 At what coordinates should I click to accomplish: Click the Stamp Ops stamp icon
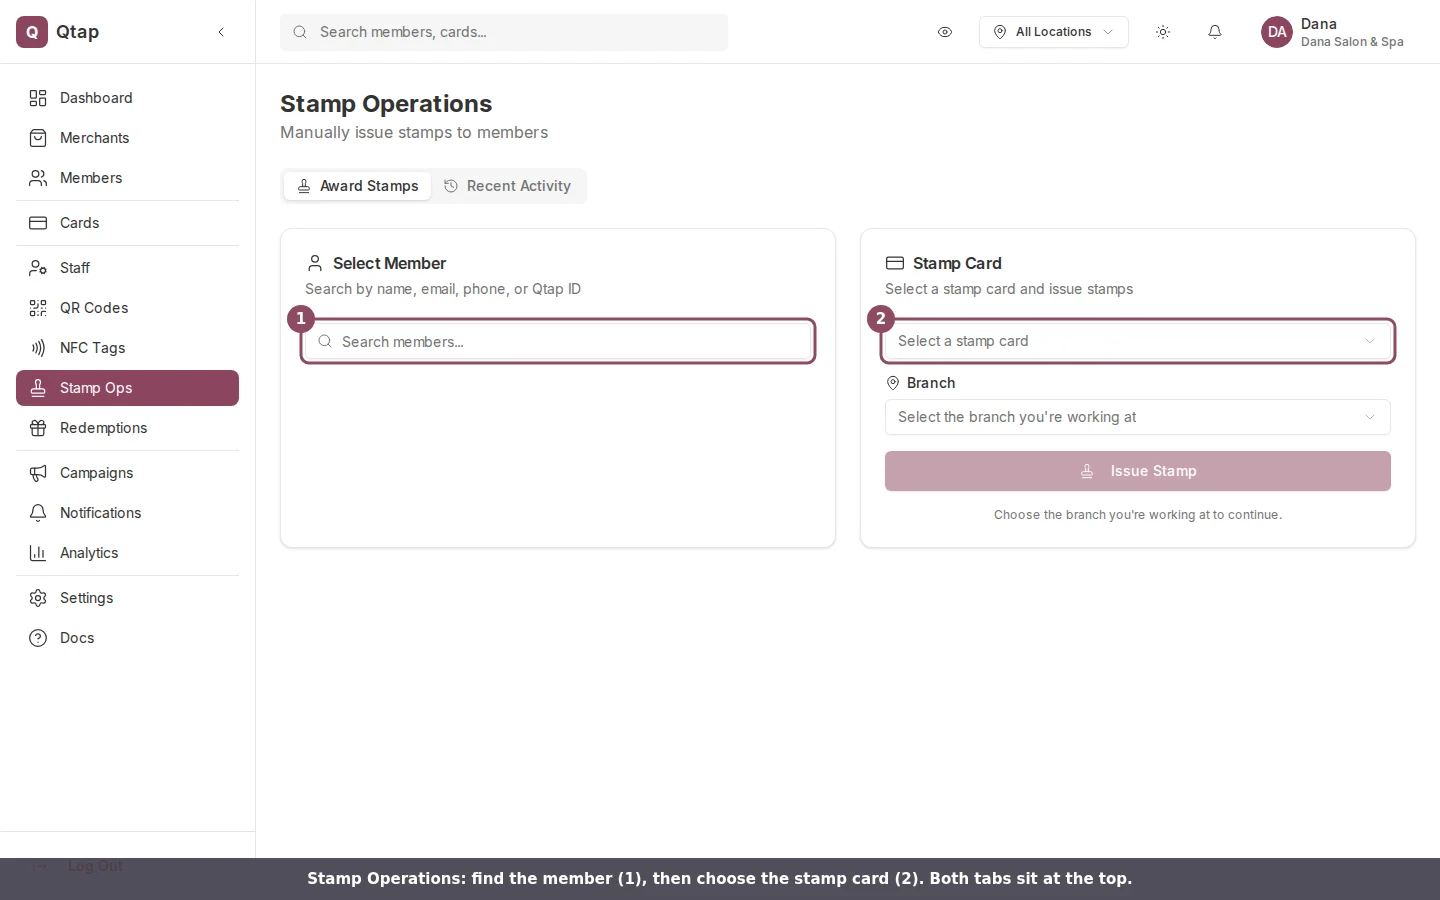[x=38, y=388]
